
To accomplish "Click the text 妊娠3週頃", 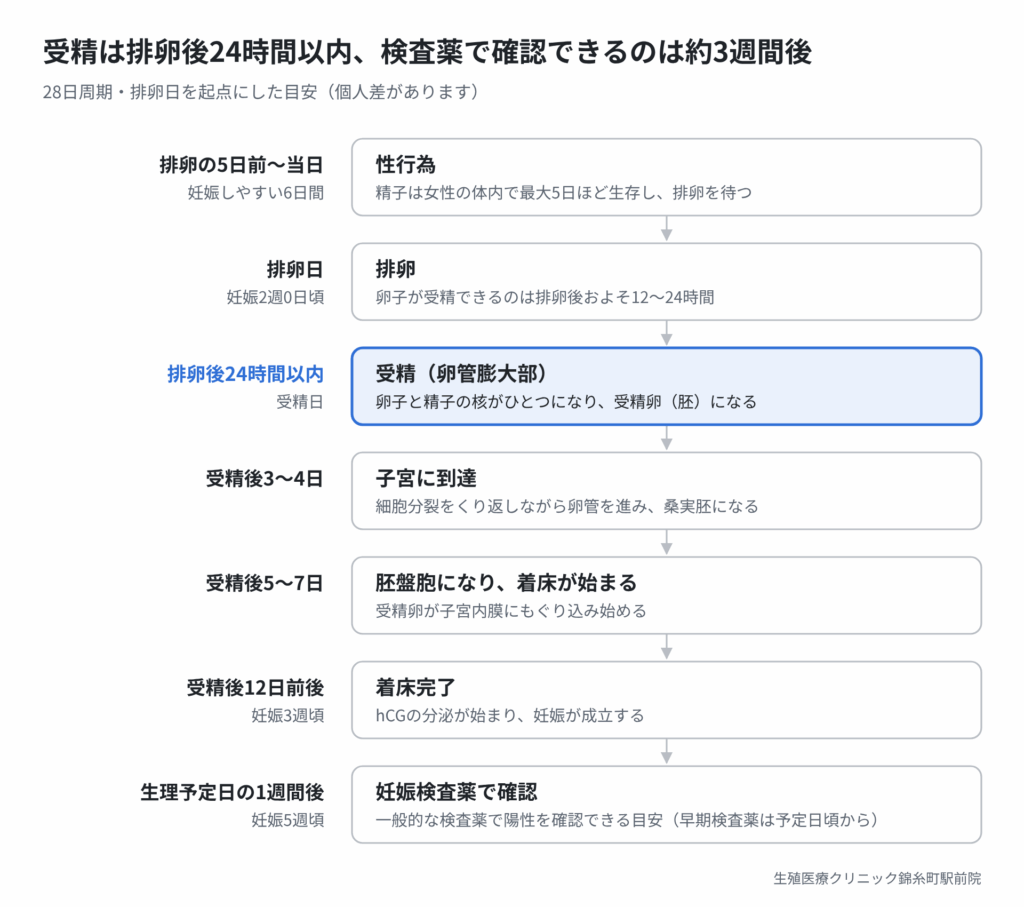I will pyautogui.click(x=288, y=715).
